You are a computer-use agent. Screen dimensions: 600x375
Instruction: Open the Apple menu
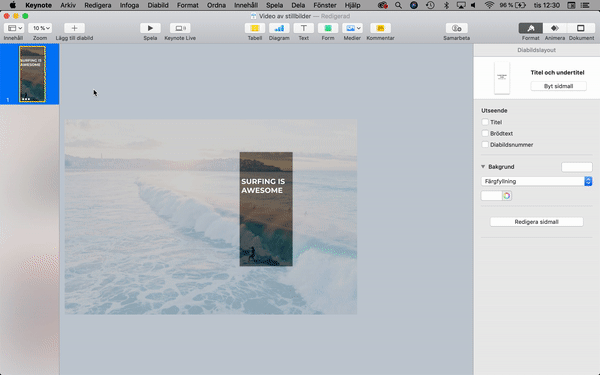coord(13,5)
